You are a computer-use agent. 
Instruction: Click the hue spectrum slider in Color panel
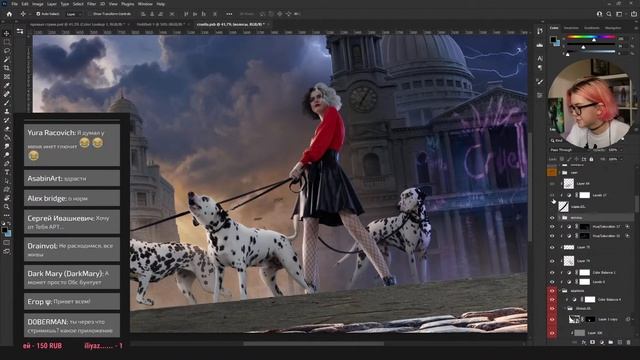[591, 37]
